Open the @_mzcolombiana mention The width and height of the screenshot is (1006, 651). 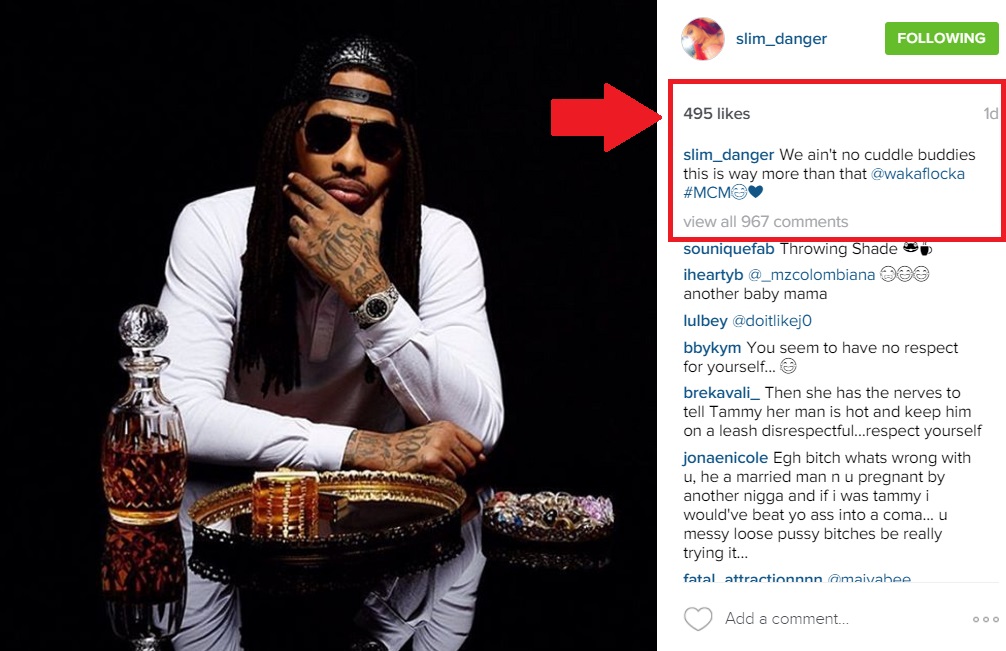click(x=812, y=275)
